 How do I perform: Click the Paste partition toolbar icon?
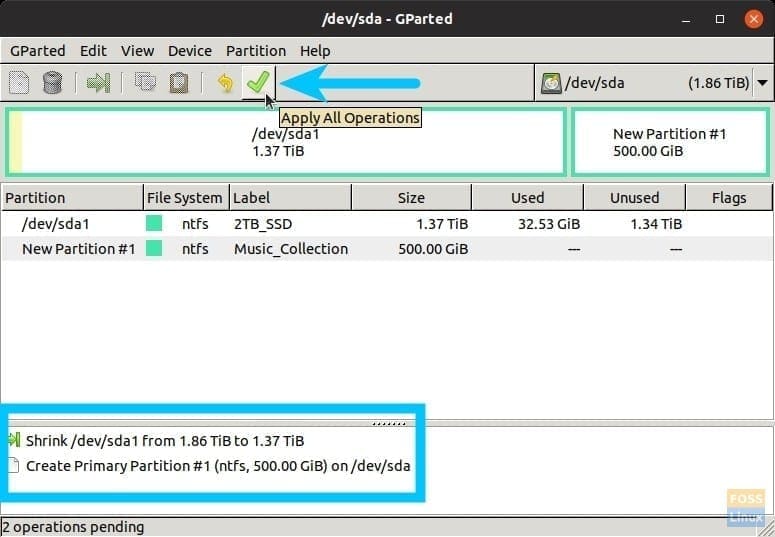coord(178,83)
